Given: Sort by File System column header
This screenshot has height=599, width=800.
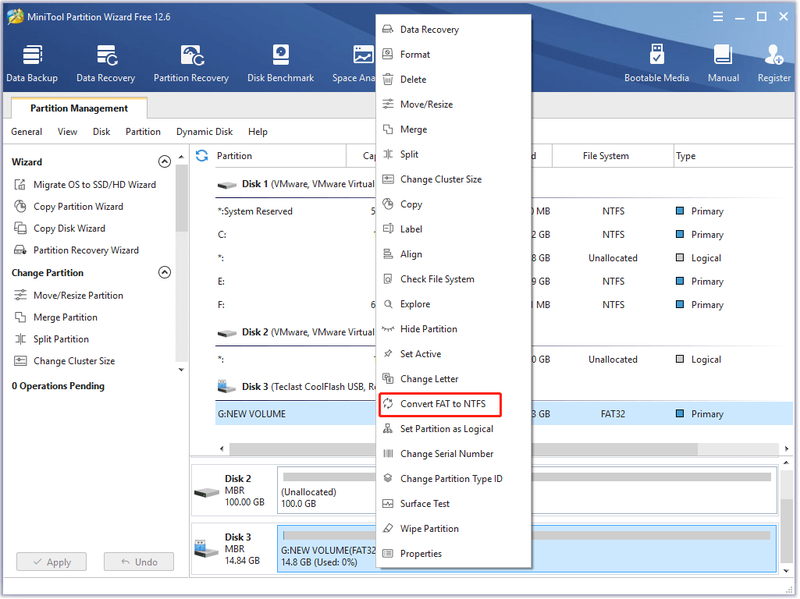Looking at the screenshot, I should pyautogui.click(x=612, y=156).
